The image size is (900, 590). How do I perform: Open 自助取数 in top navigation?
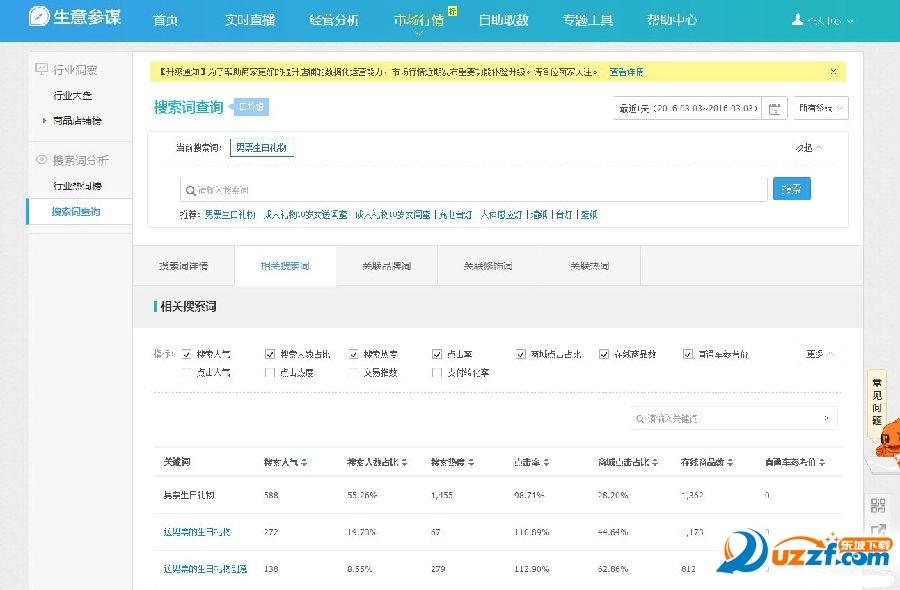point(503,20)
